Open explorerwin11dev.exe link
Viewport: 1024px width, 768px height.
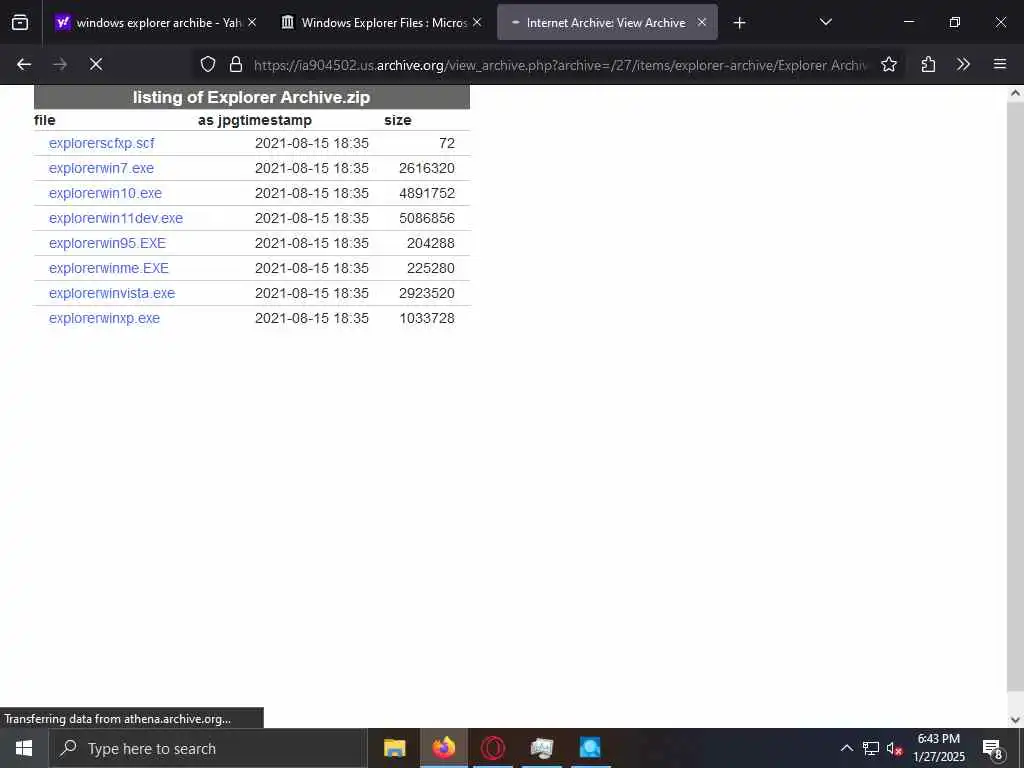pos(116,218)
